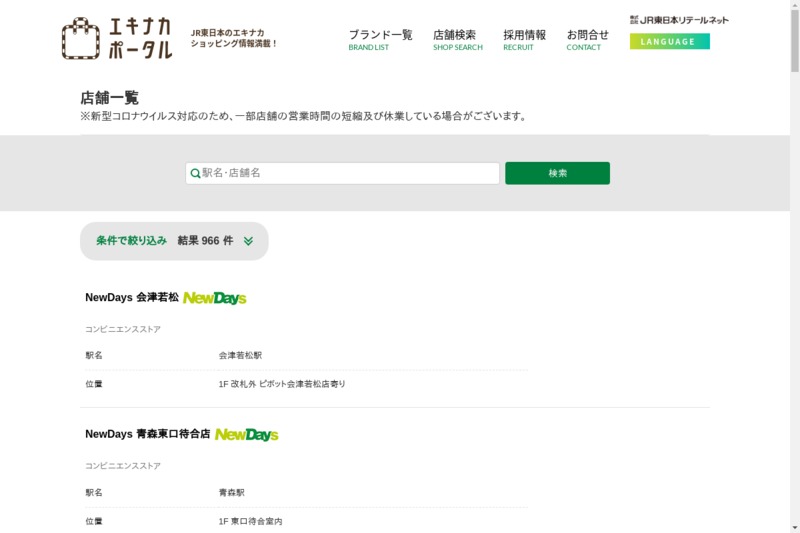The height and width of the screenshot is (533, 800).
Task: Click NewDays logo beside 青森東口待合店
Action: pos(246,435)
